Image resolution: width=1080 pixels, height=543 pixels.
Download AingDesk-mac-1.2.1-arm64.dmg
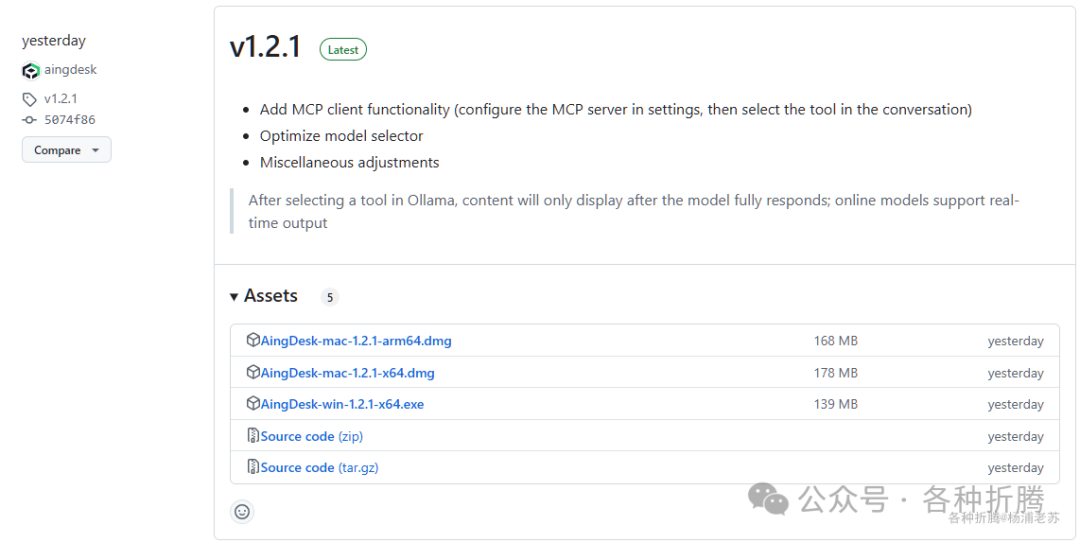[x=356, y=341]
